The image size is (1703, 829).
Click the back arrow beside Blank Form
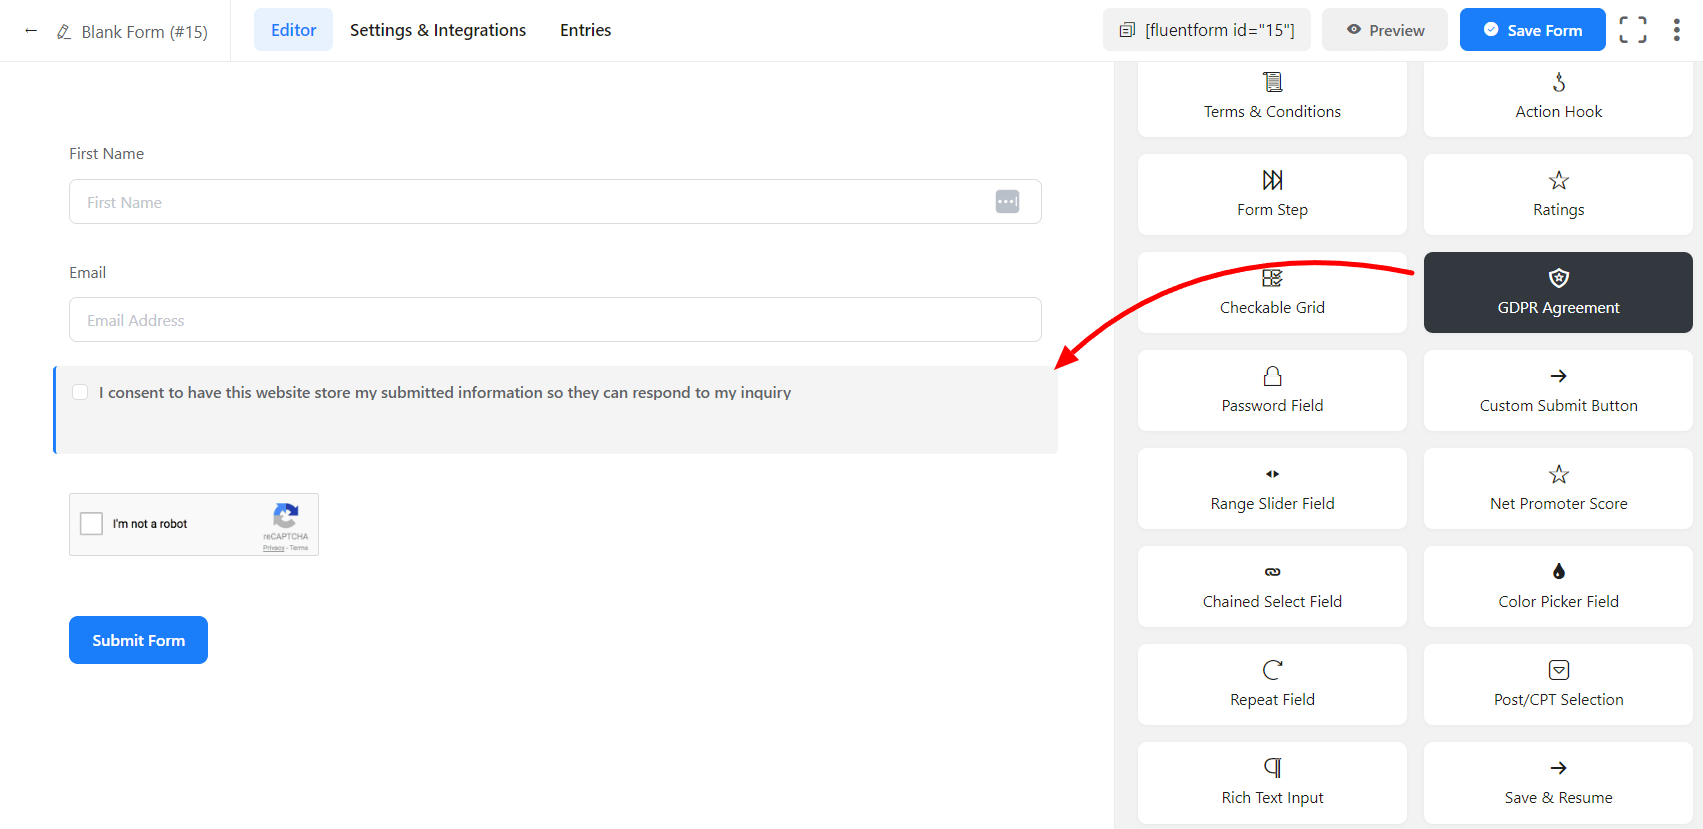(31, 31)
